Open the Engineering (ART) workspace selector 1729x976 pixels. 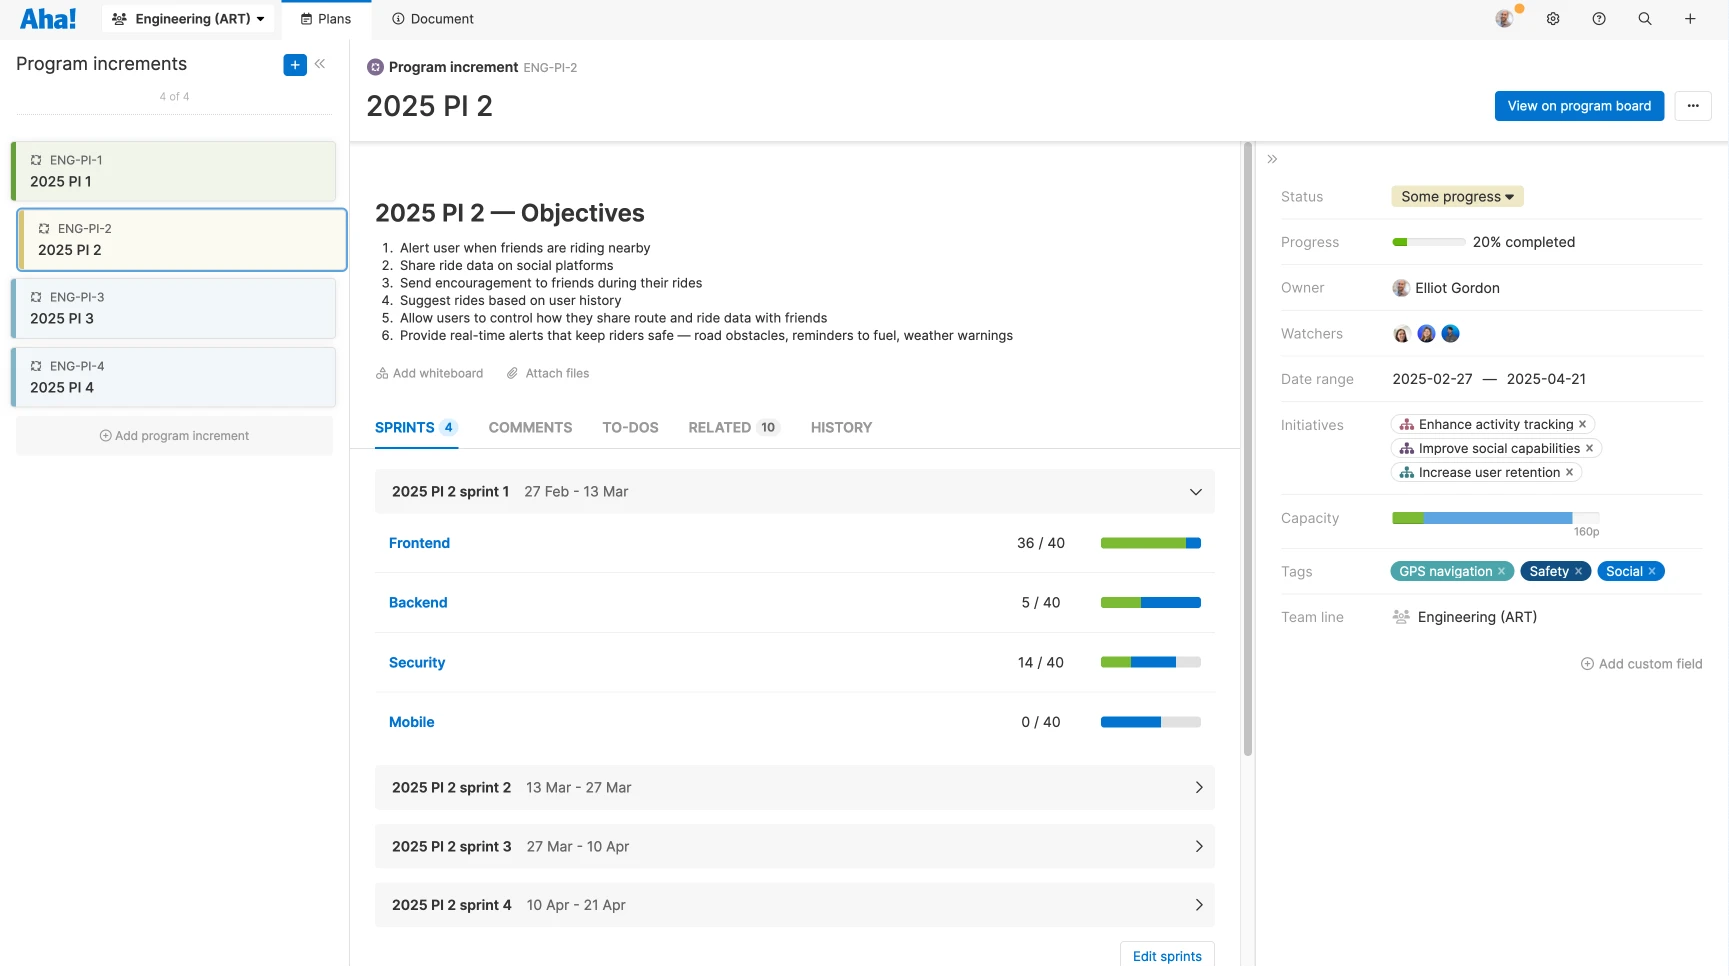(x=187, y=18)
